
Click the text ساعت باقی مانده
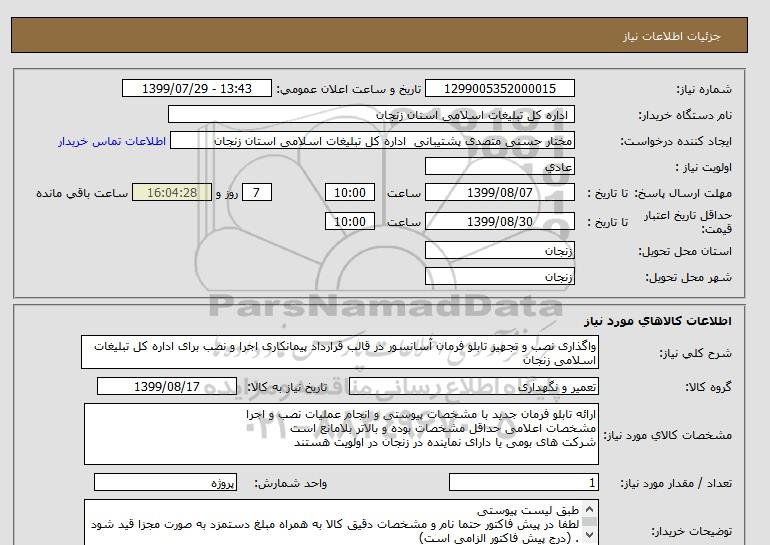[82, 193]
